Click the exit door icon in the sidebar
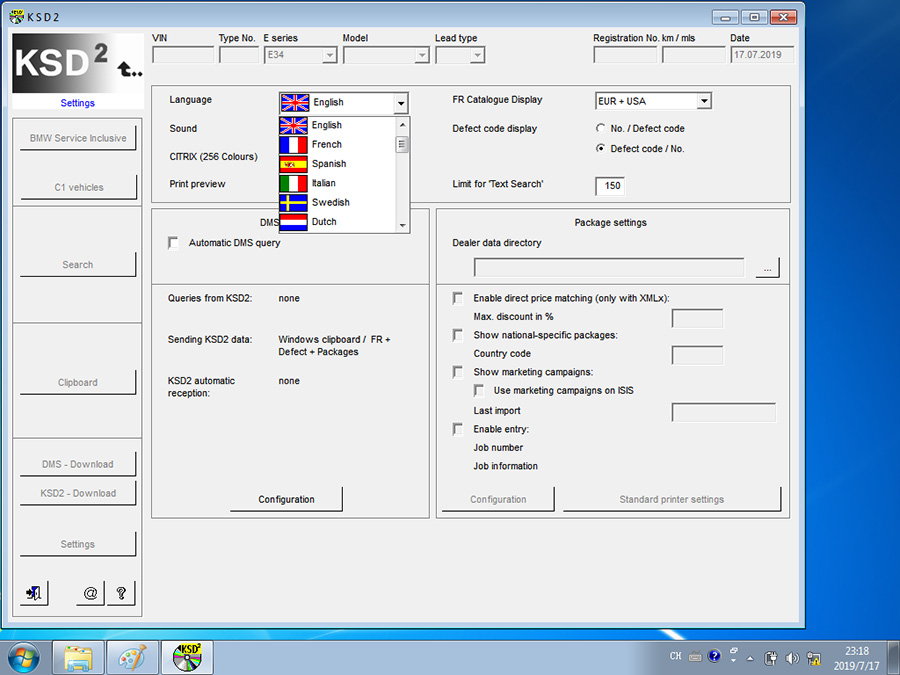 [x=34, y=593]
